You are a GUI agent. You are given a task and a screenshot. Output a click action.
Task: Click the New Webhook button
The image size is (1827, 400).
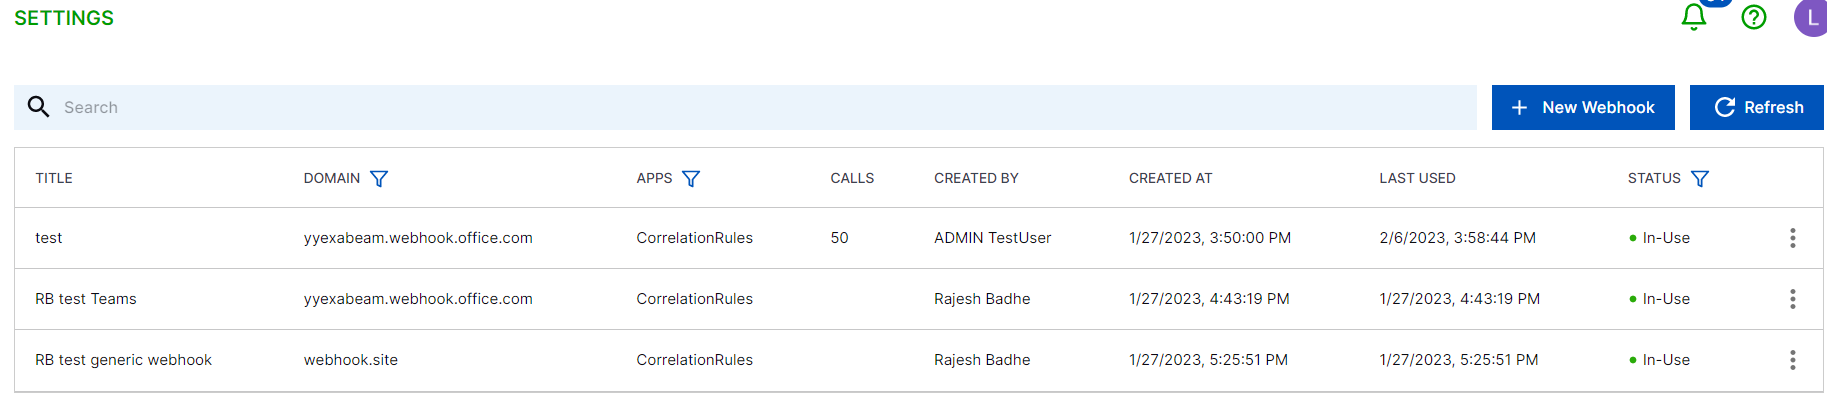[x=1583, y=107]
